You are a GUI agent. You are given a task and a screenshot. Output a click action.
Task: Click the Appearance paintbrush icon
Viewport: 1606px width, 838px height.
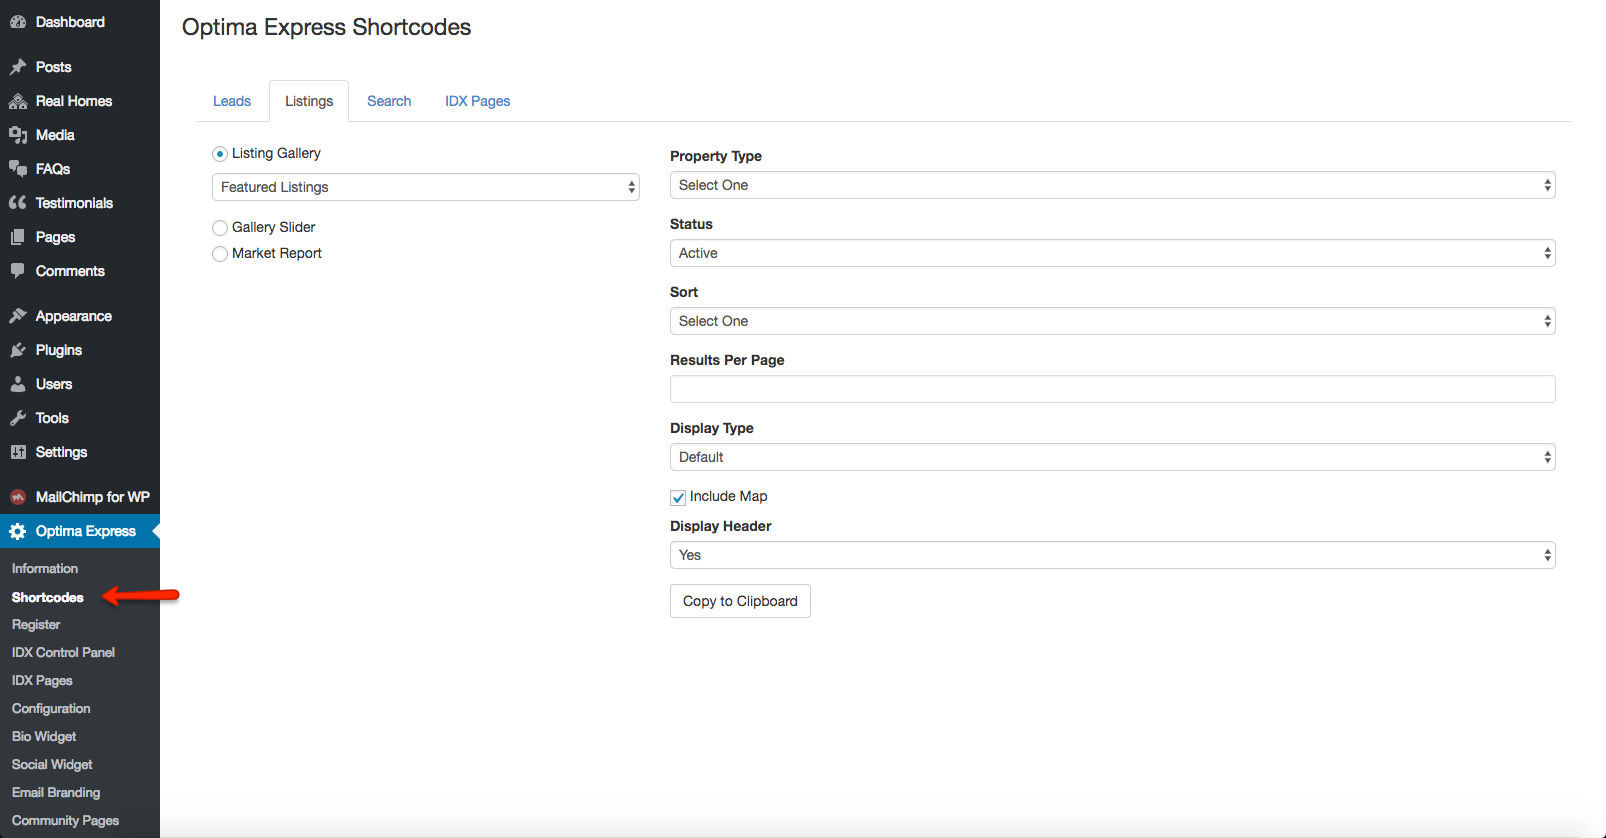tap(18, 316)
